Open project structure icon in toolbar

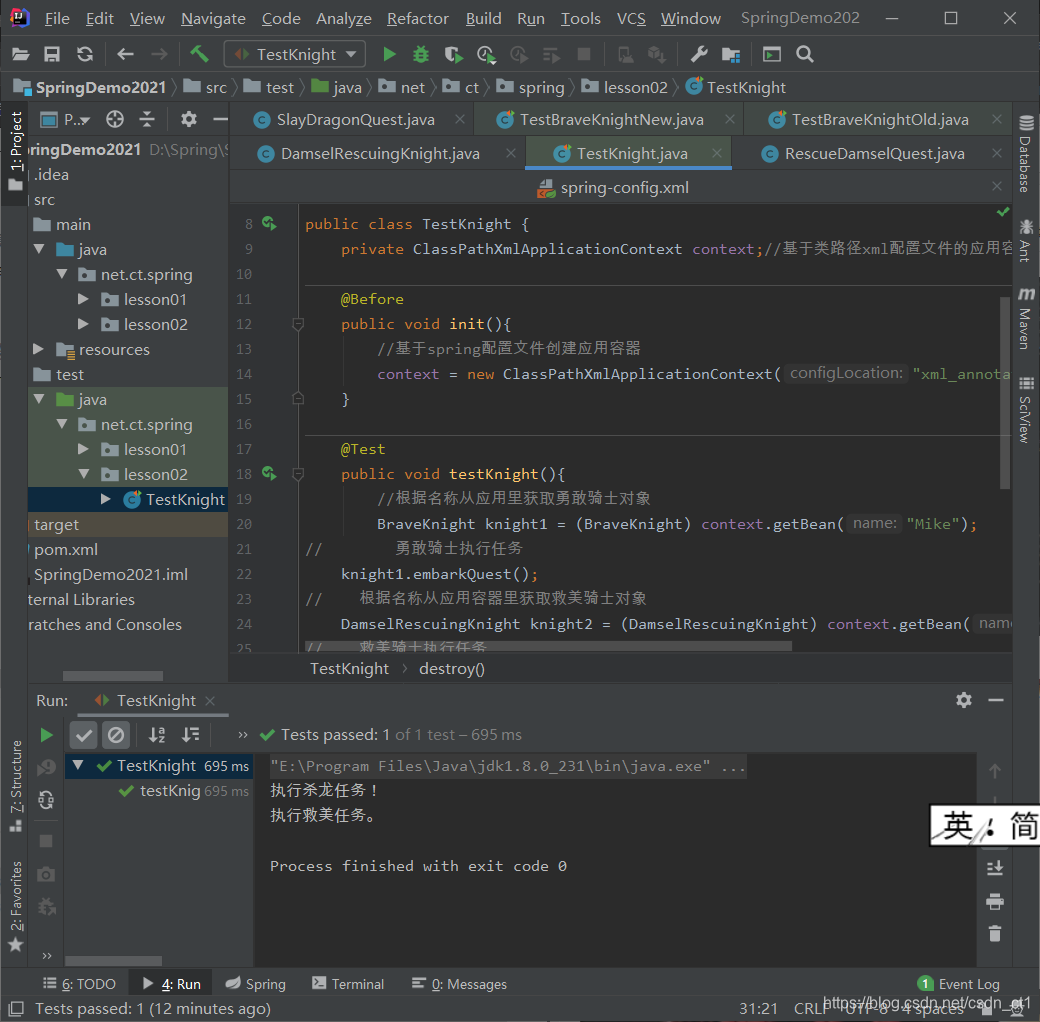[x=731, y=54]
